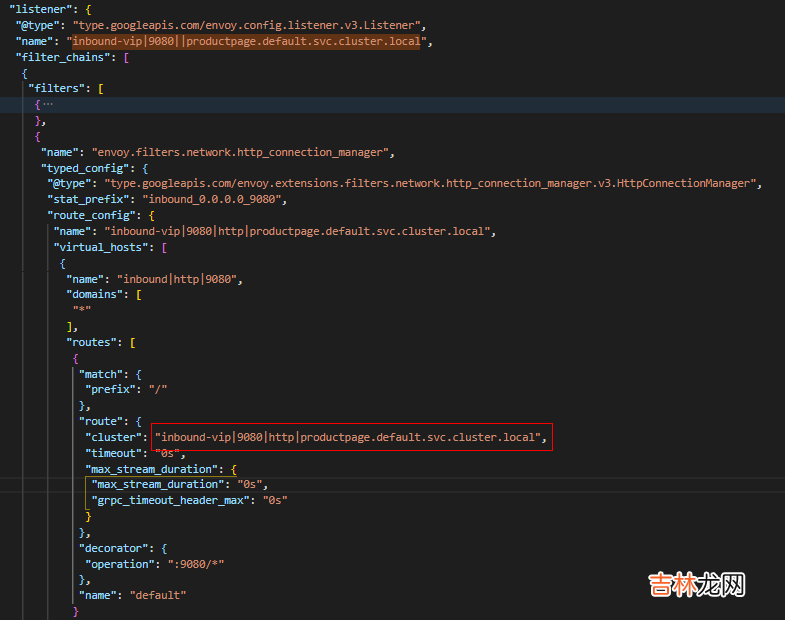Click the "listener" key on first line
785x620 pixels.
click(x=39, y=7)
